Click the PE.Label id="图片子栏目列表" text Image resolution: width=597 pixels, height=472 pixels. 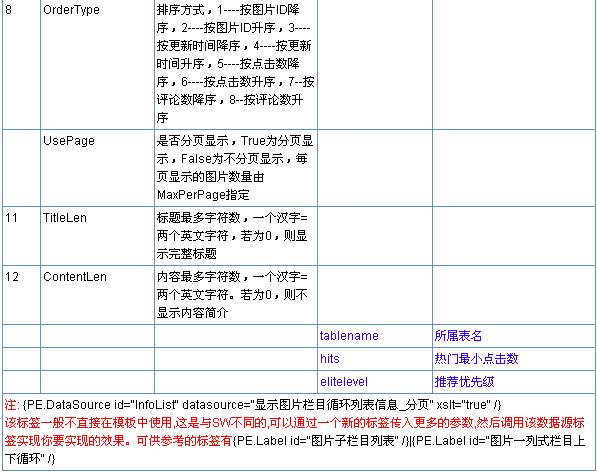pos(321,441)
